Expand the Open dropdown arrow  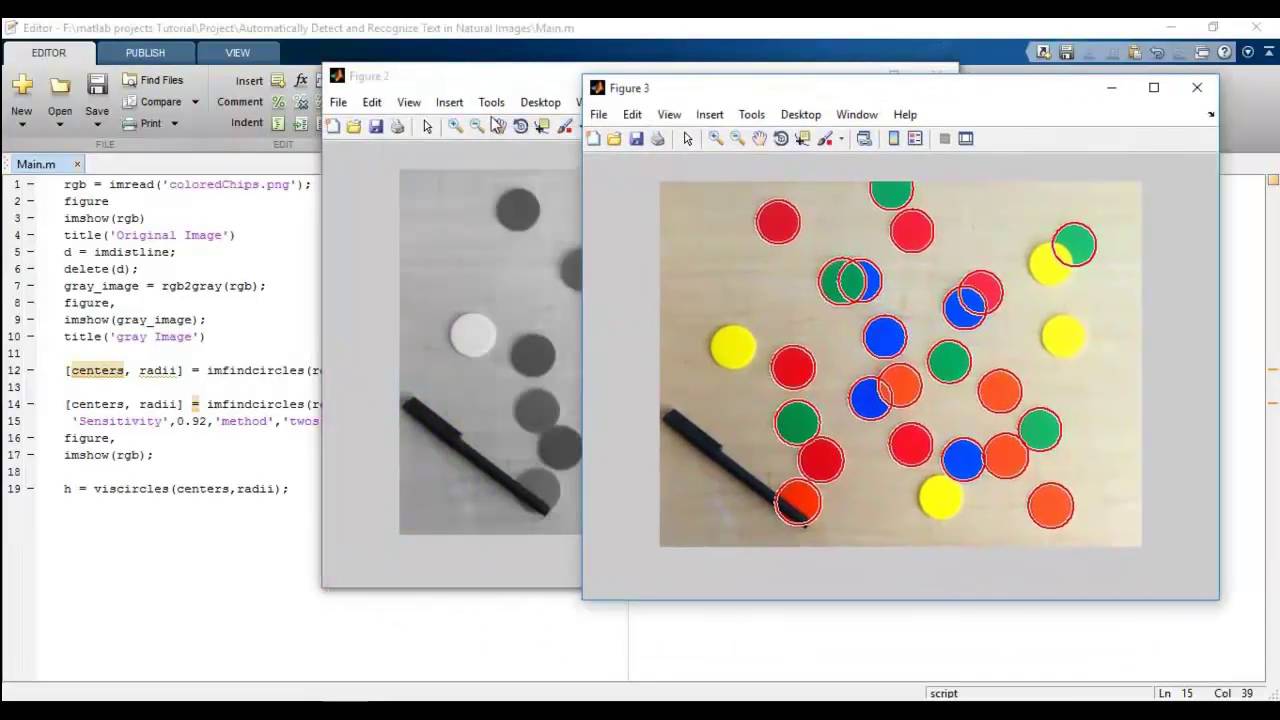click(x=60, y=124)
